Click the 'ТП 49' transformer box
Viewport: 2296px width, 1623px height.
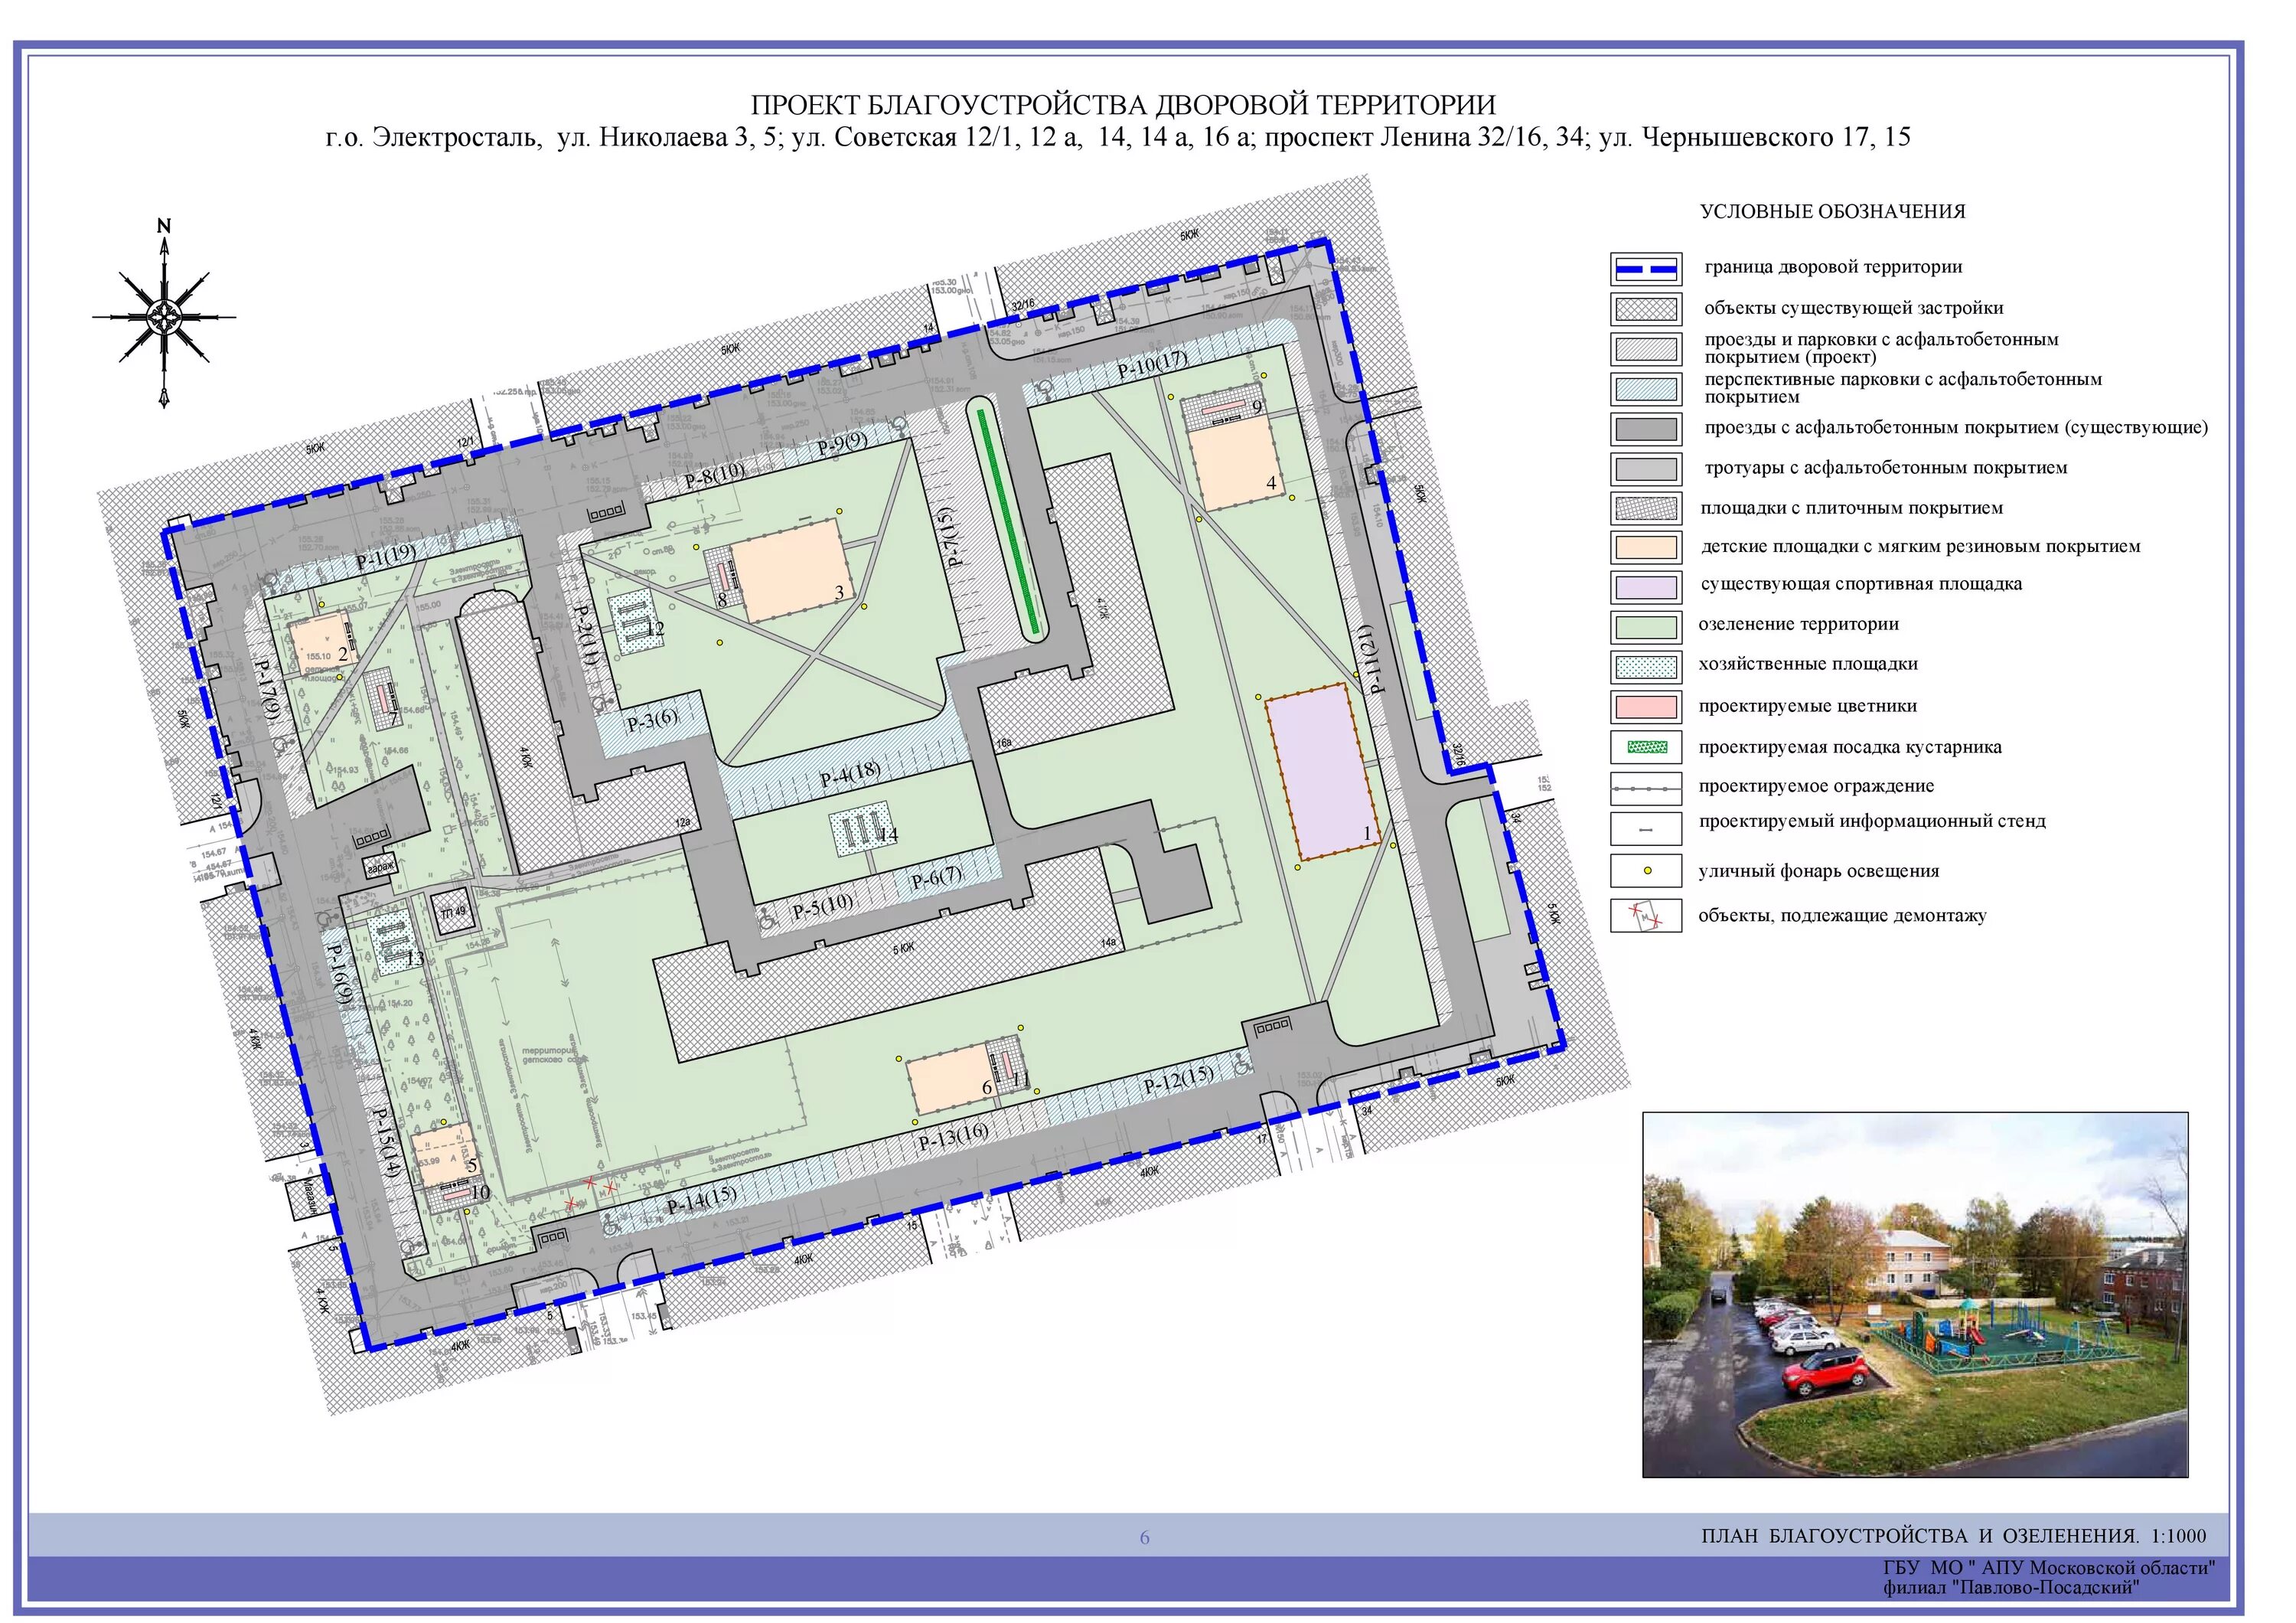pos(452,912)
